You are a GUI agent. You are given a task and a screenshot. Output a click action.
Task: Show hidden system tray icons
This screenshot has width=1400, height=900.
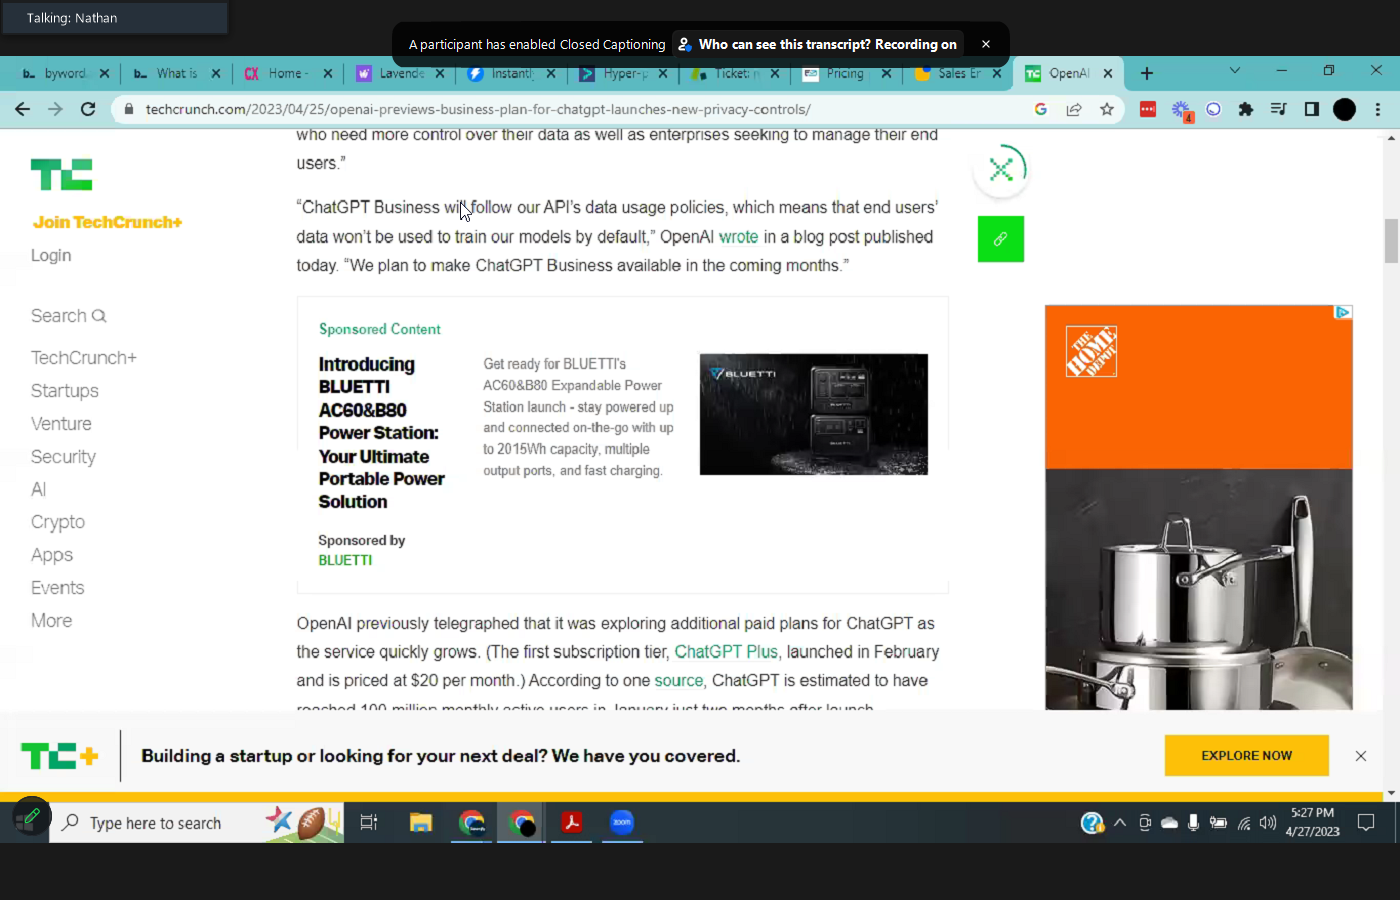tap(1120, 823)
